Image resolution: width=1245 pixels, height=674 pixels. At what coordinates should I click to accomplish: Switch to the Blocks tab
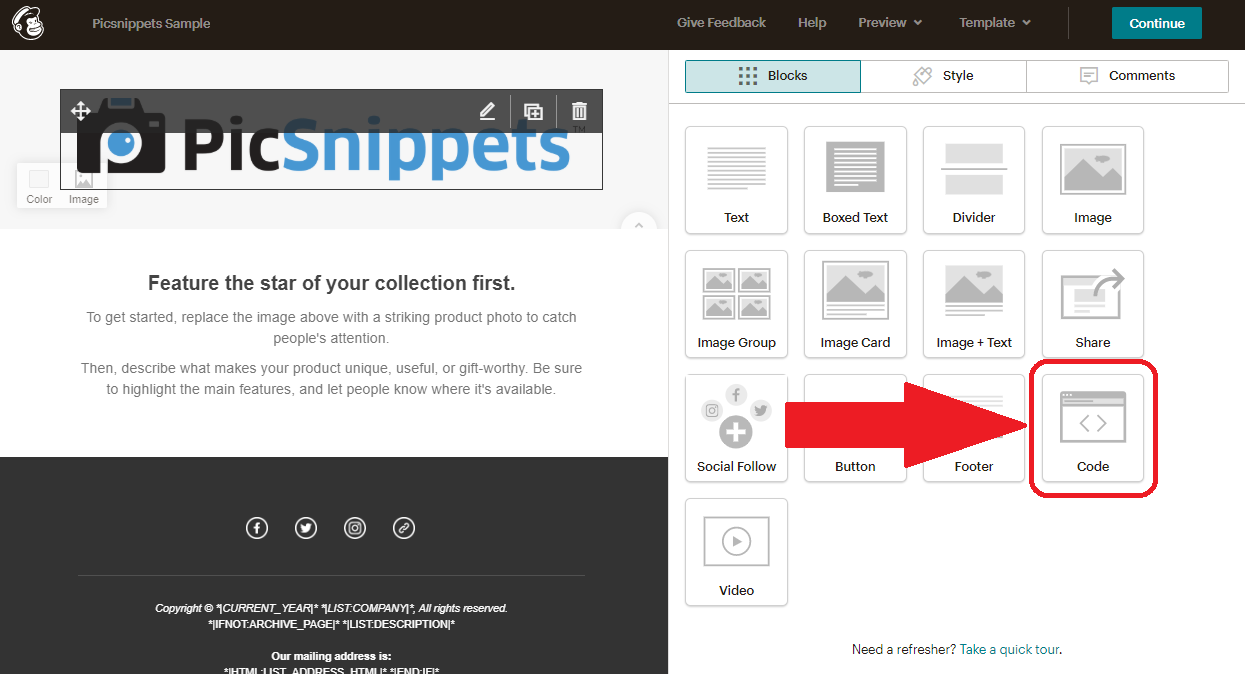(x=772, y=76)
